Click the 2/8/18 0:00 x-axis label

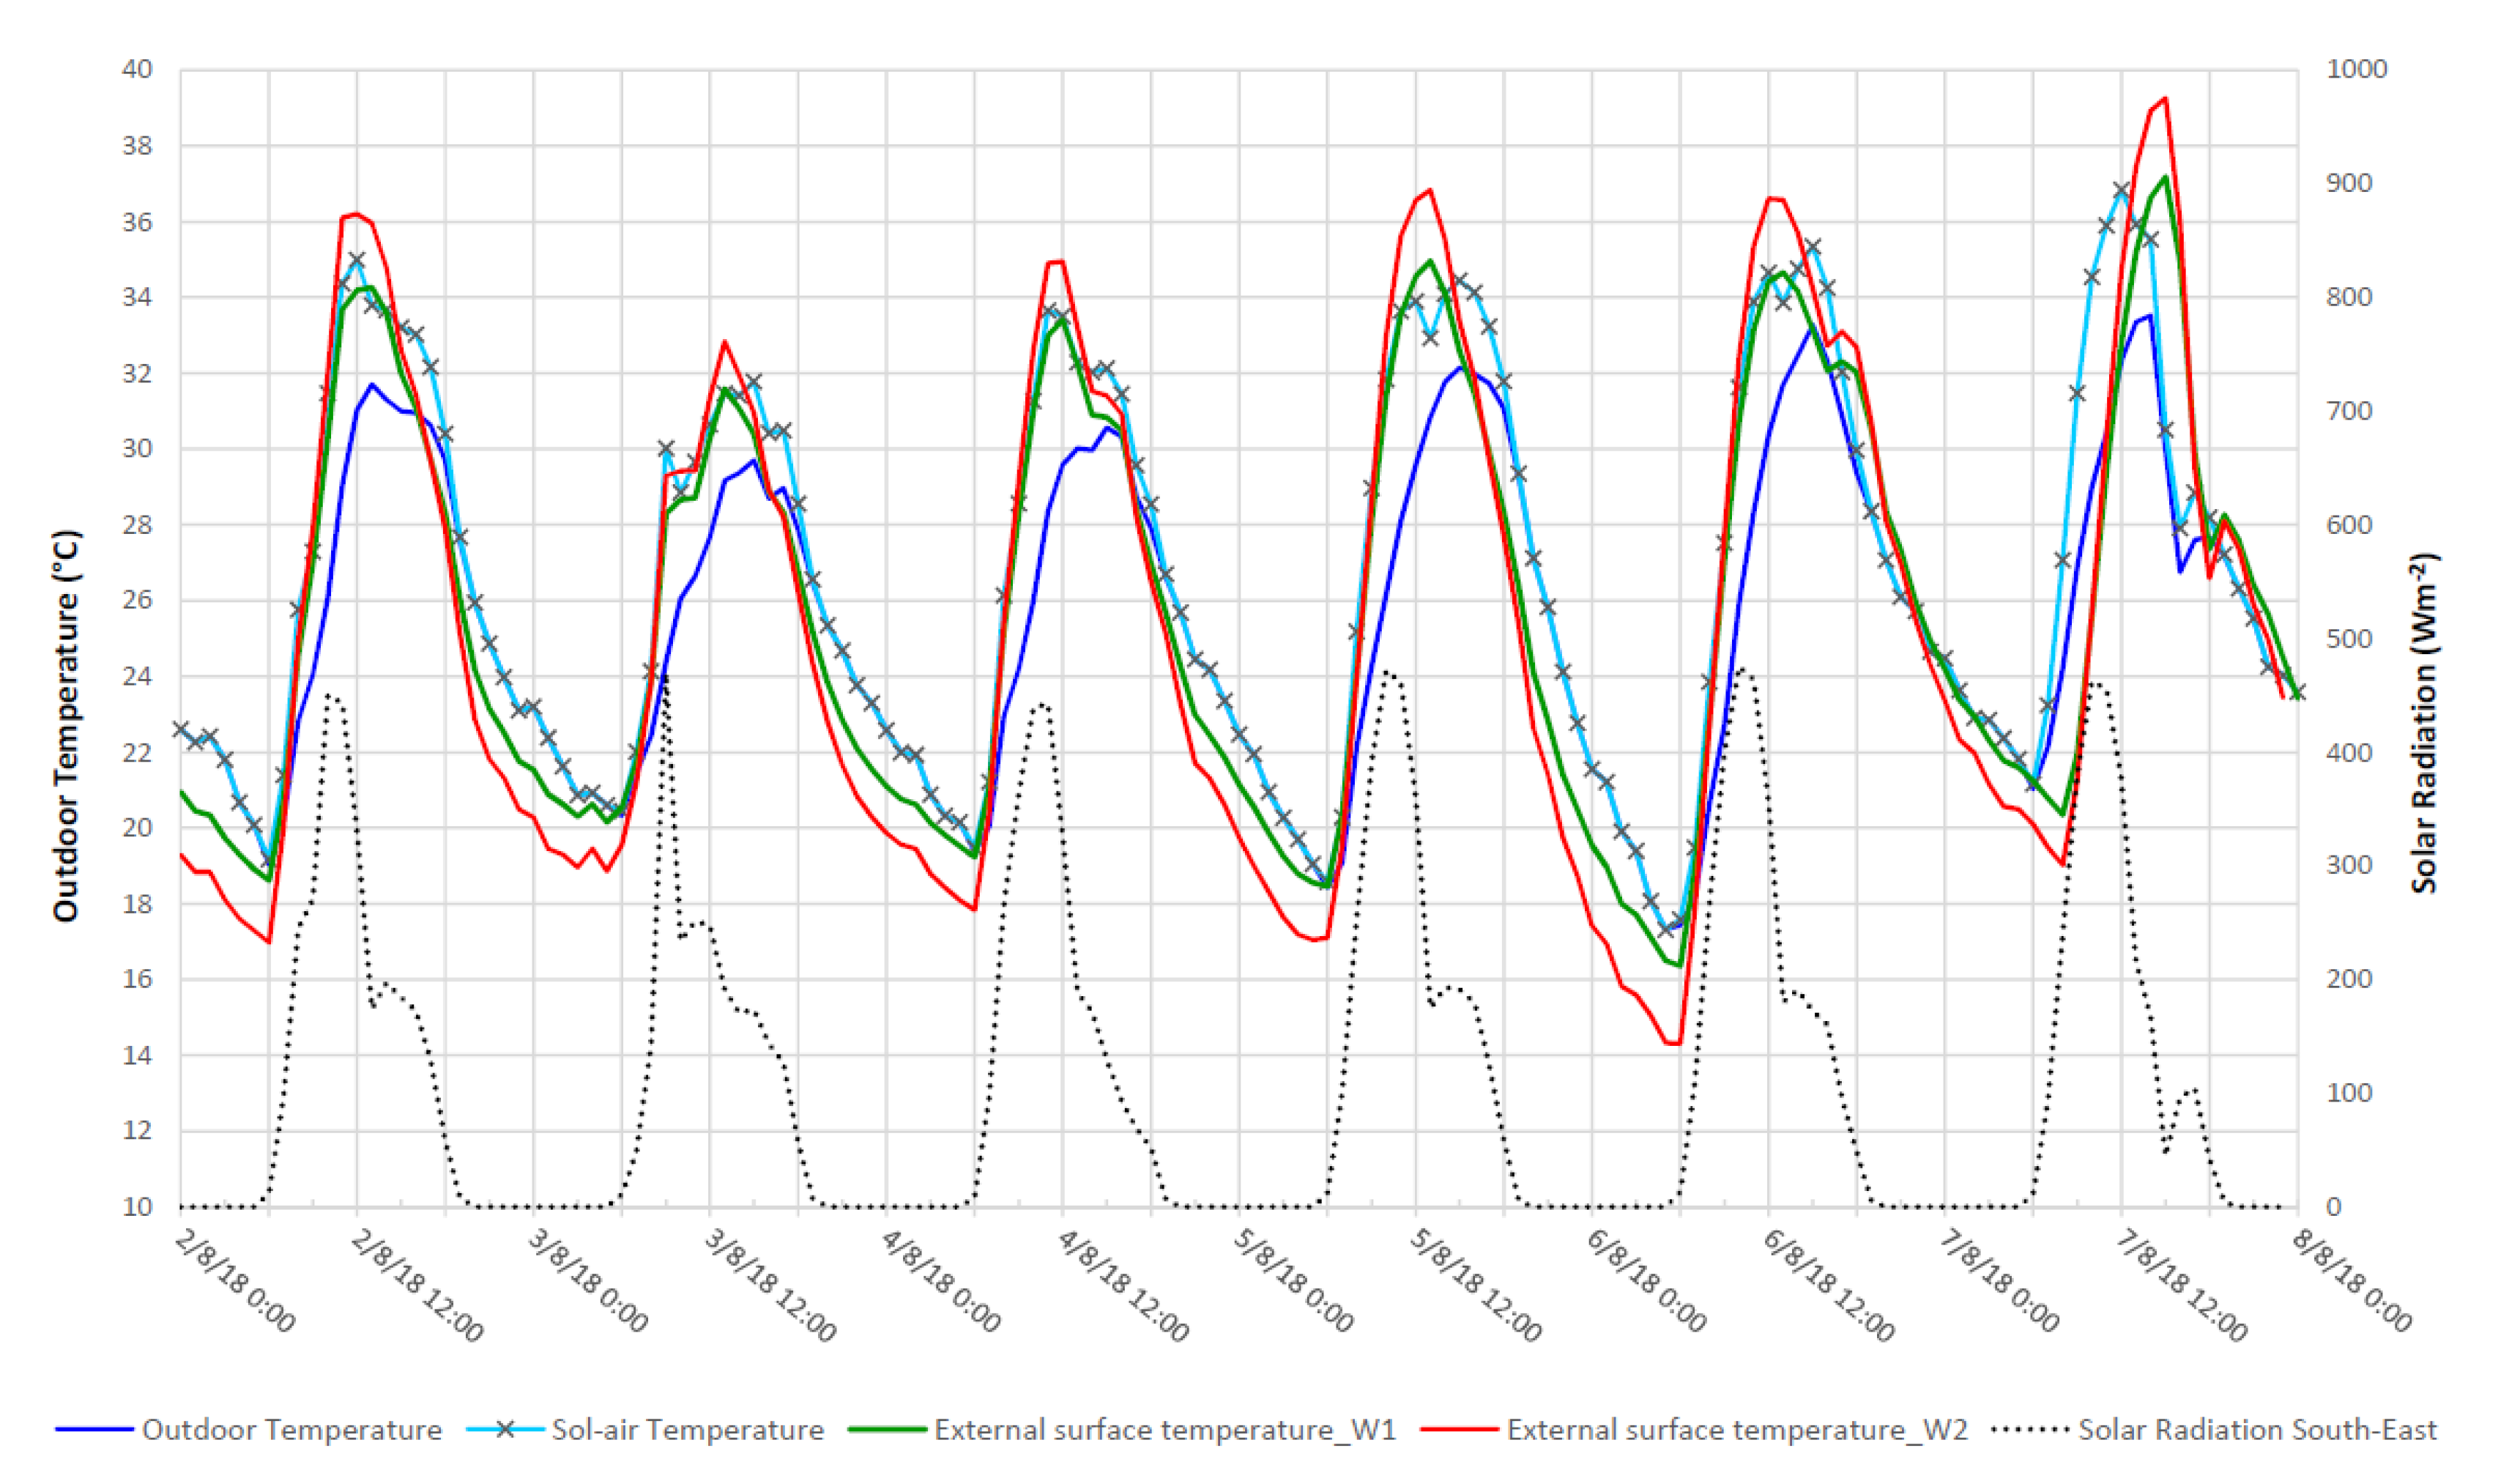click(x=236, y=1281)
